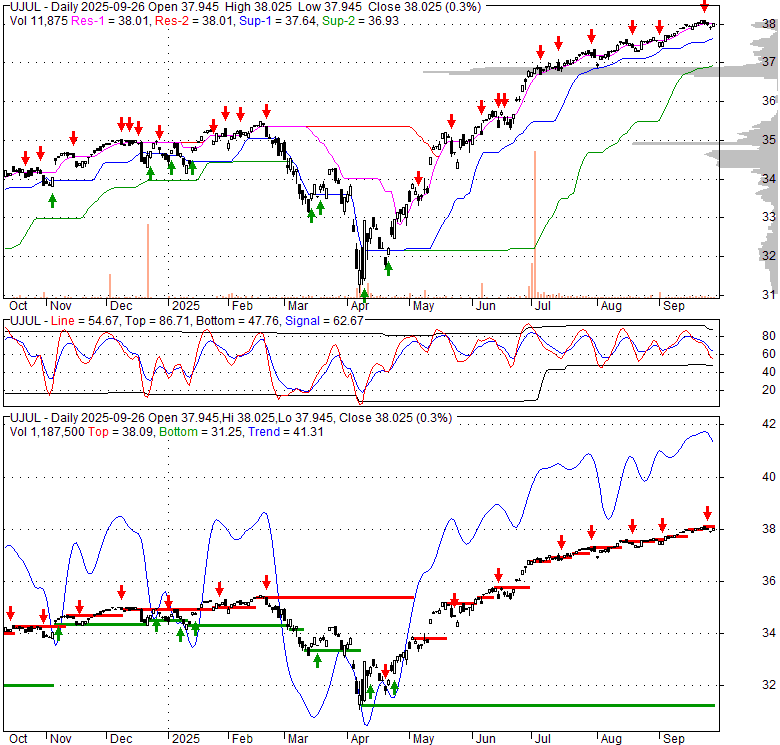
Task: Select the 'Signal = 62.67' oscillator label
Action: [x=324, y=321]
